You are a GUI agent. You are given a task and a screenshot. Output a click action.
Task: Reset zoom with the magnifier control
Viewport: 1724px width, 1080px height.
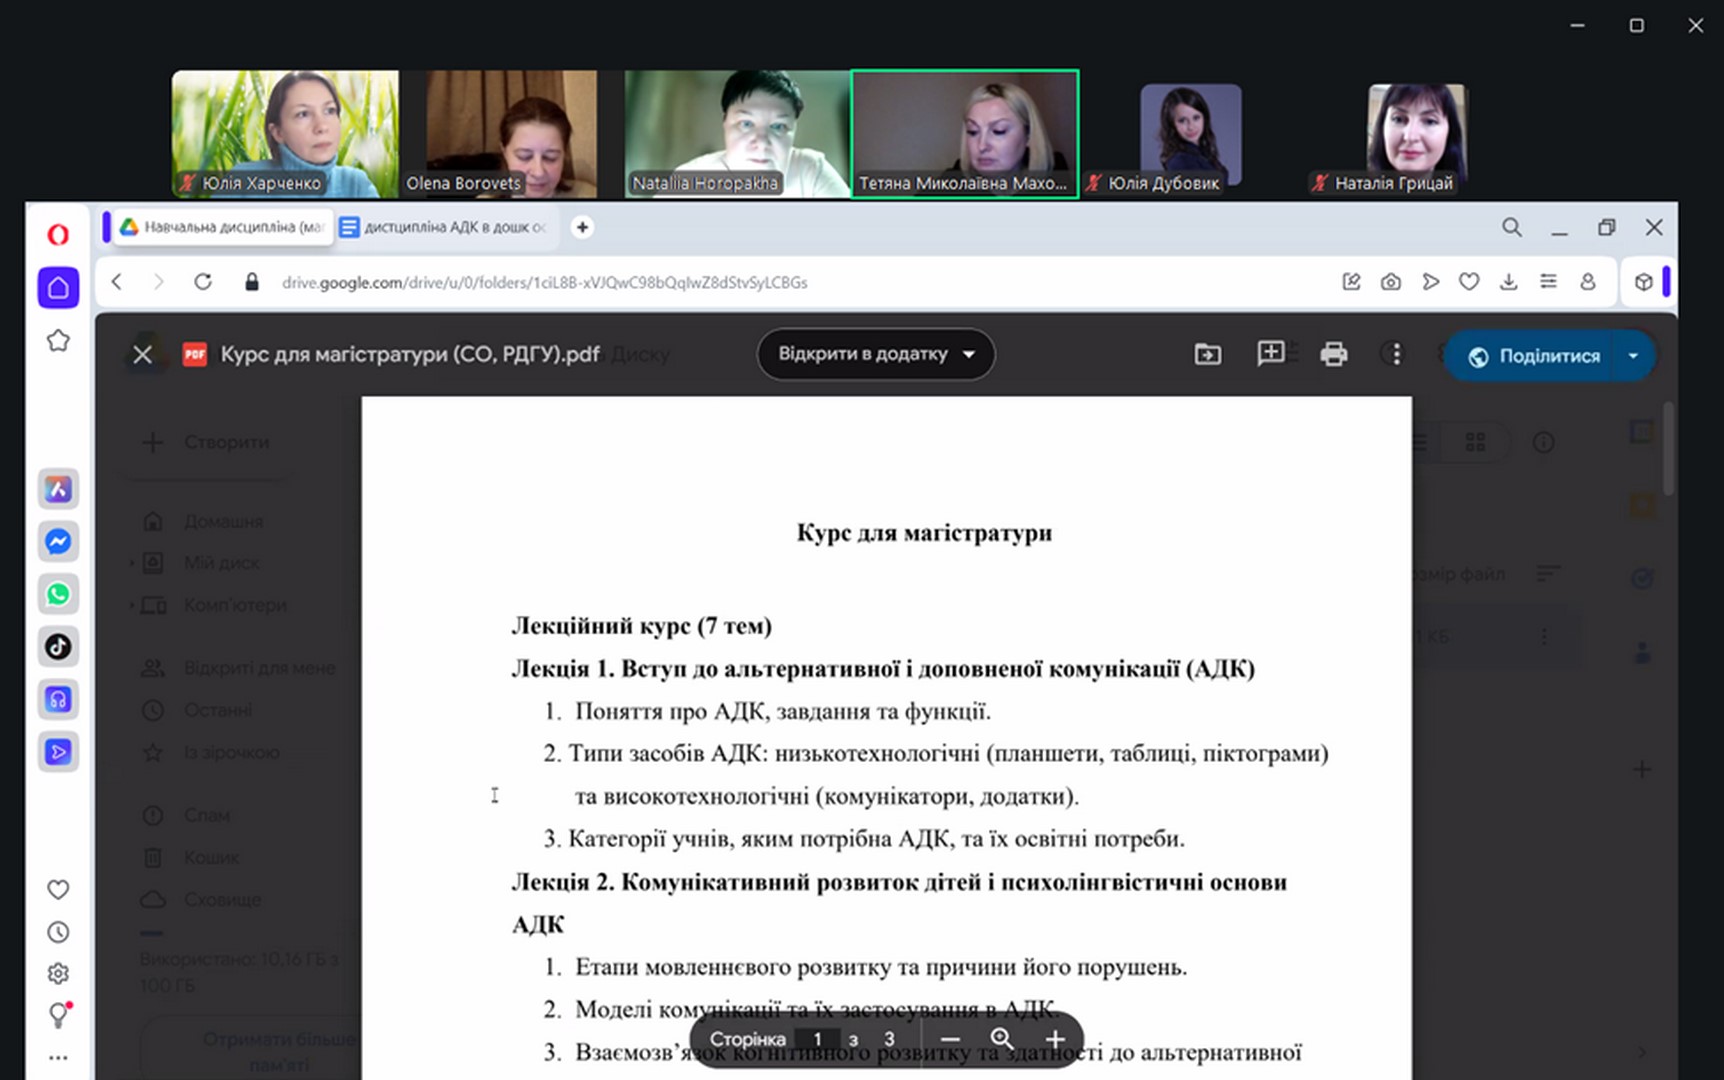(x=1002, y=1040)
